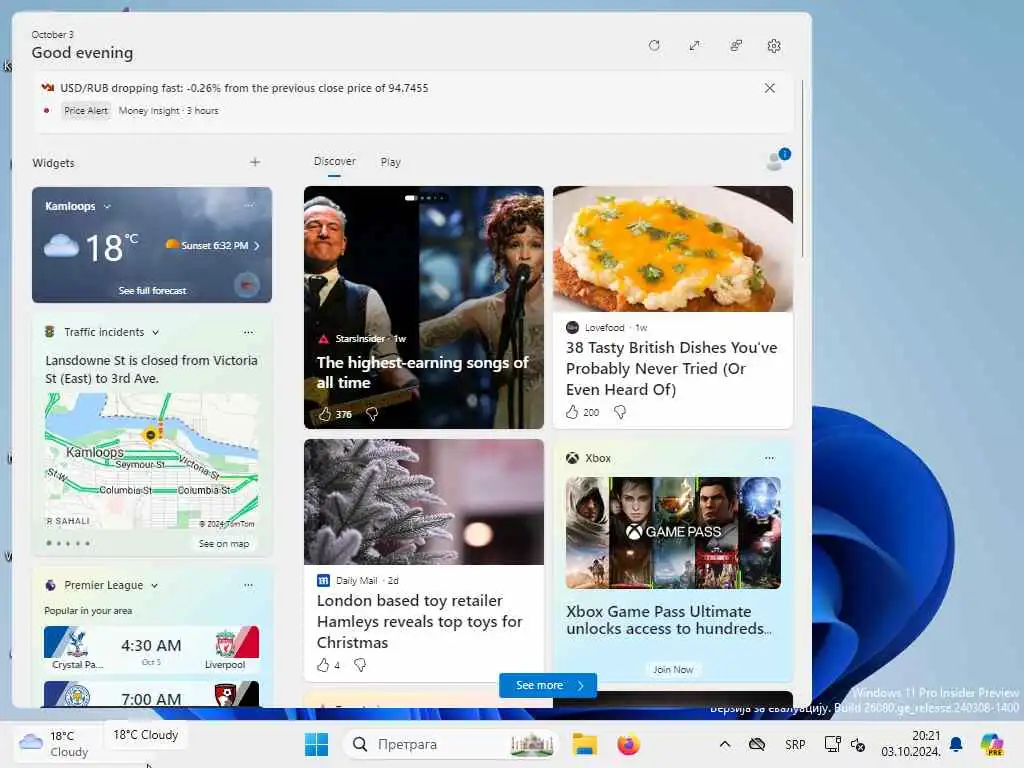This screenshot has height=768, width=1024.
Task: Click the cloud sync tray icon
Action: 757,744
